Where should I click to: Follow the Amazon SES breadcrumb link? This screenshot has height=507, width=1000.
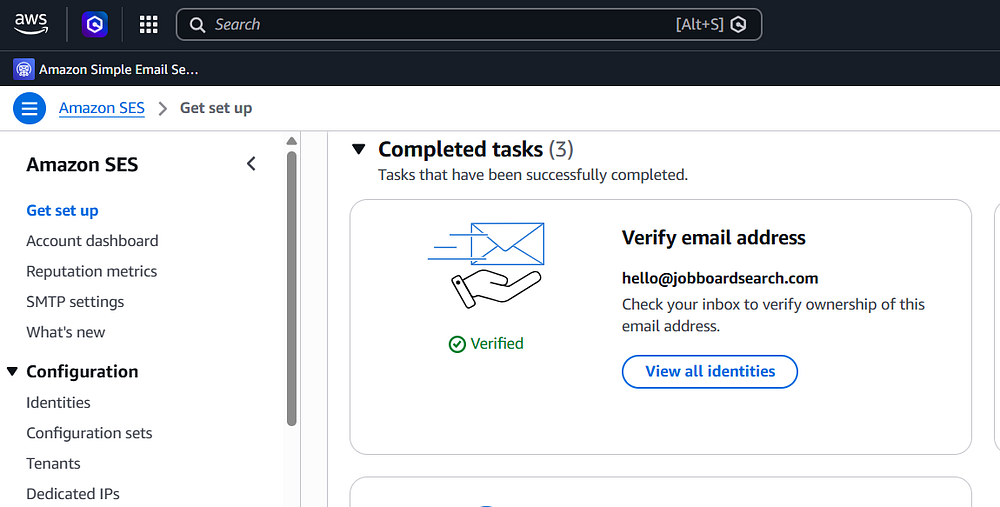click(102, 108)
